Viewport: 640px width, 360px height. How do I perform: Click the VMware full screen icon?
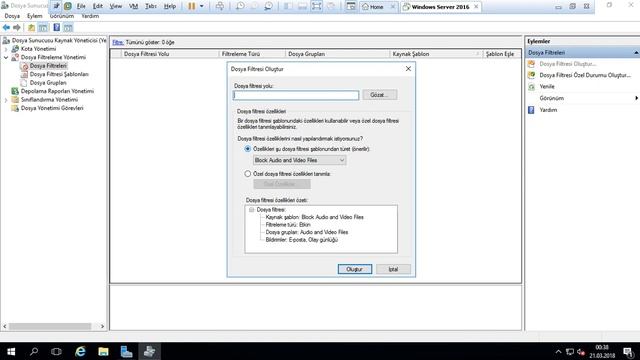pyautogui.click(x=317, y=6)
